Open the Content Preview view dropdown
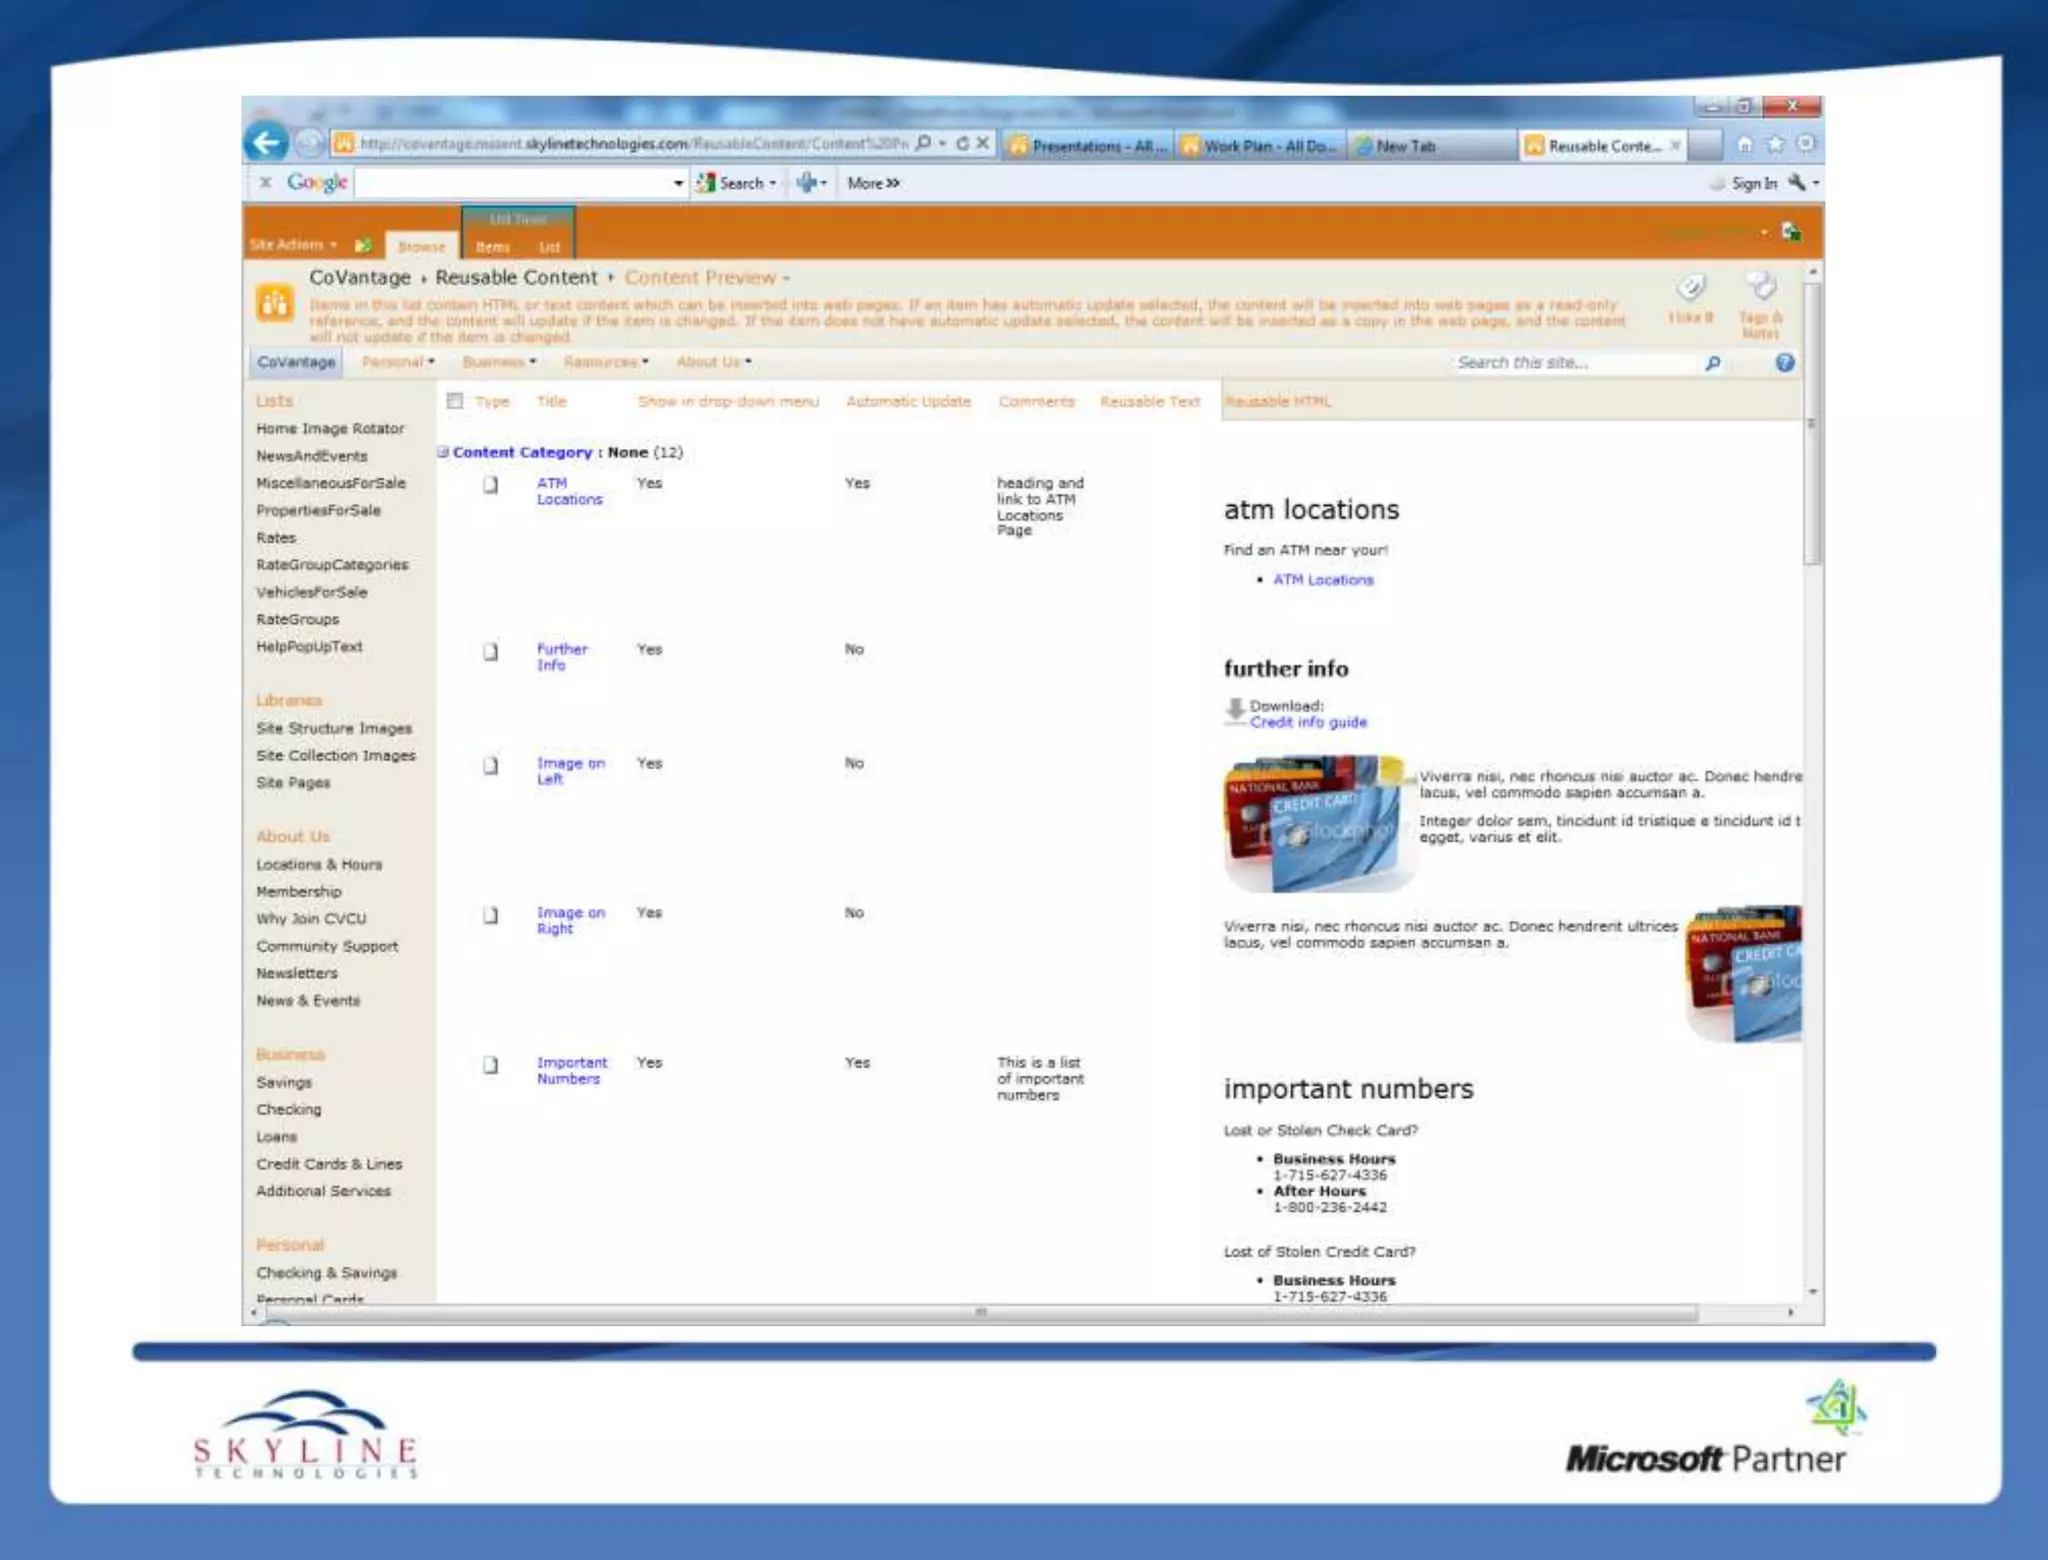The height and width of the screenshot is (1560, 2048). (707, 278)
